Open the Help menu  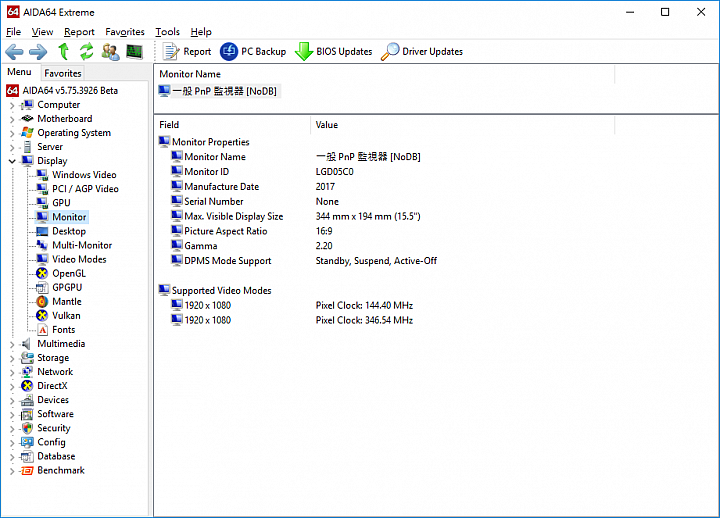(x=201, y=32)
